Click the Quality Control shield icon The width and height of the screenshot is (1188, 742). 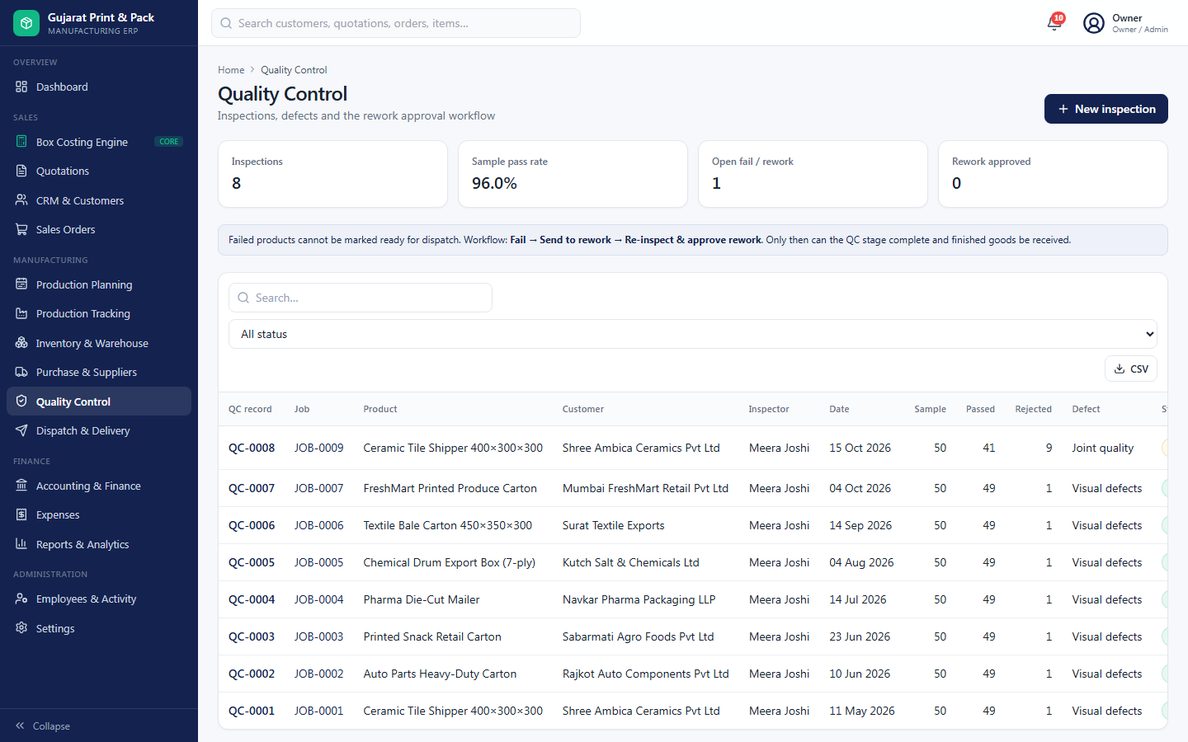pyautogui.click(x=21, y=401)
